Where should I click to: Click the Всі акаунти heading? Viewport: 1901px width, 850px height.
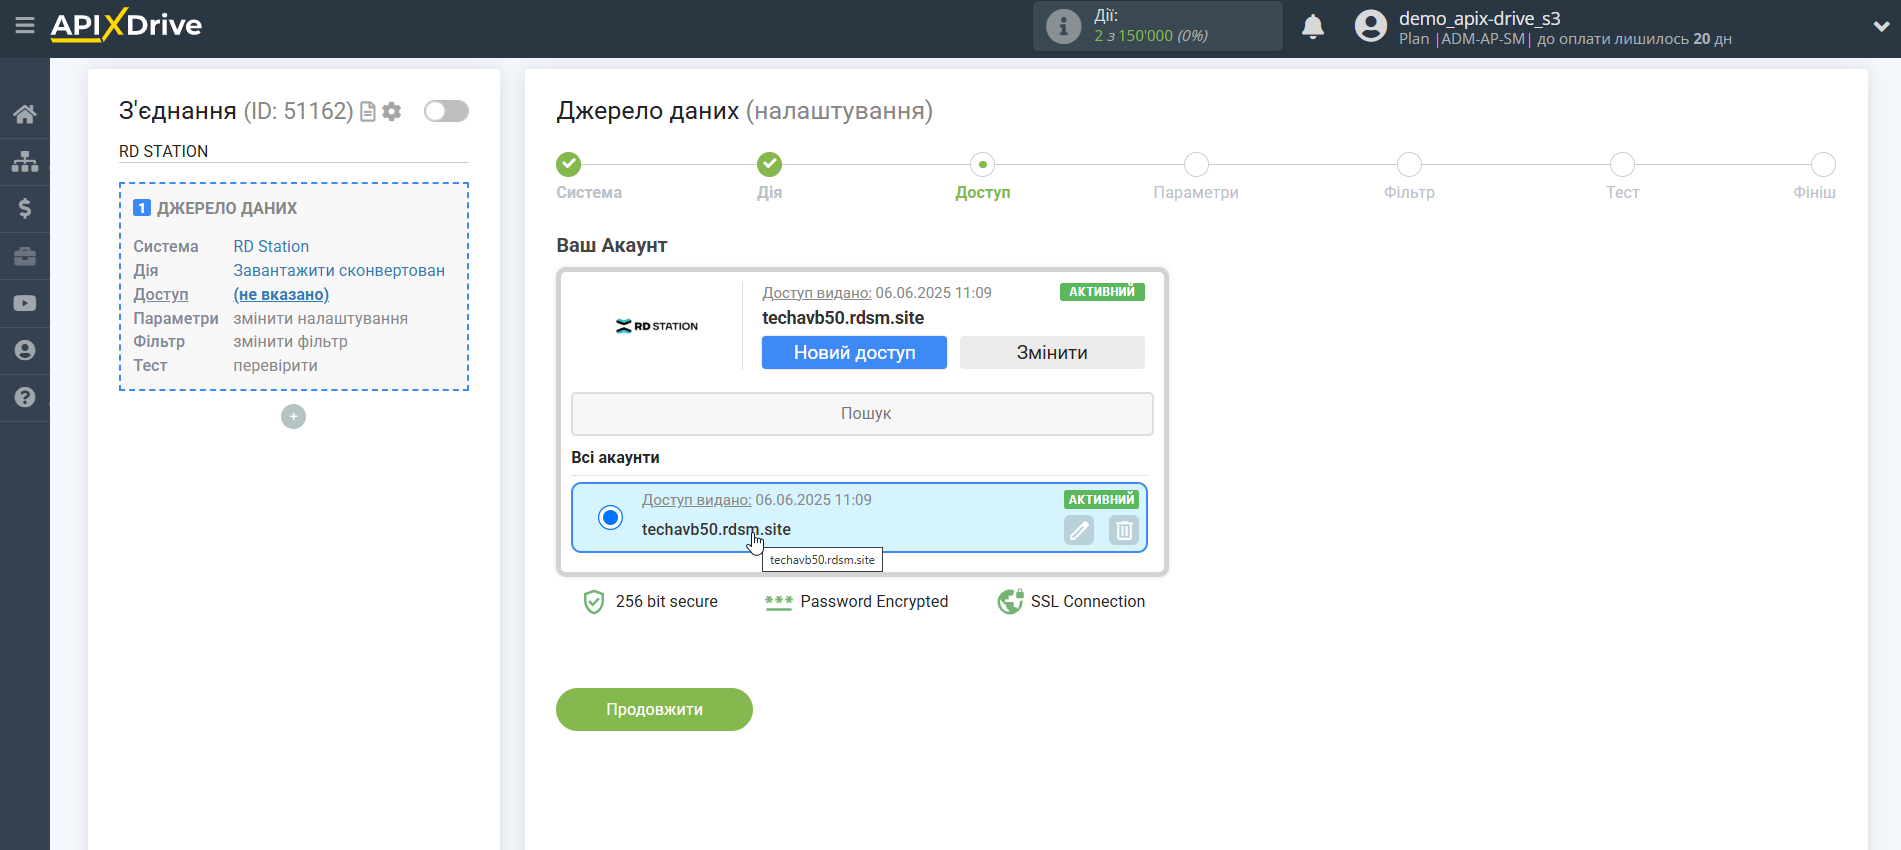point(615,457)
